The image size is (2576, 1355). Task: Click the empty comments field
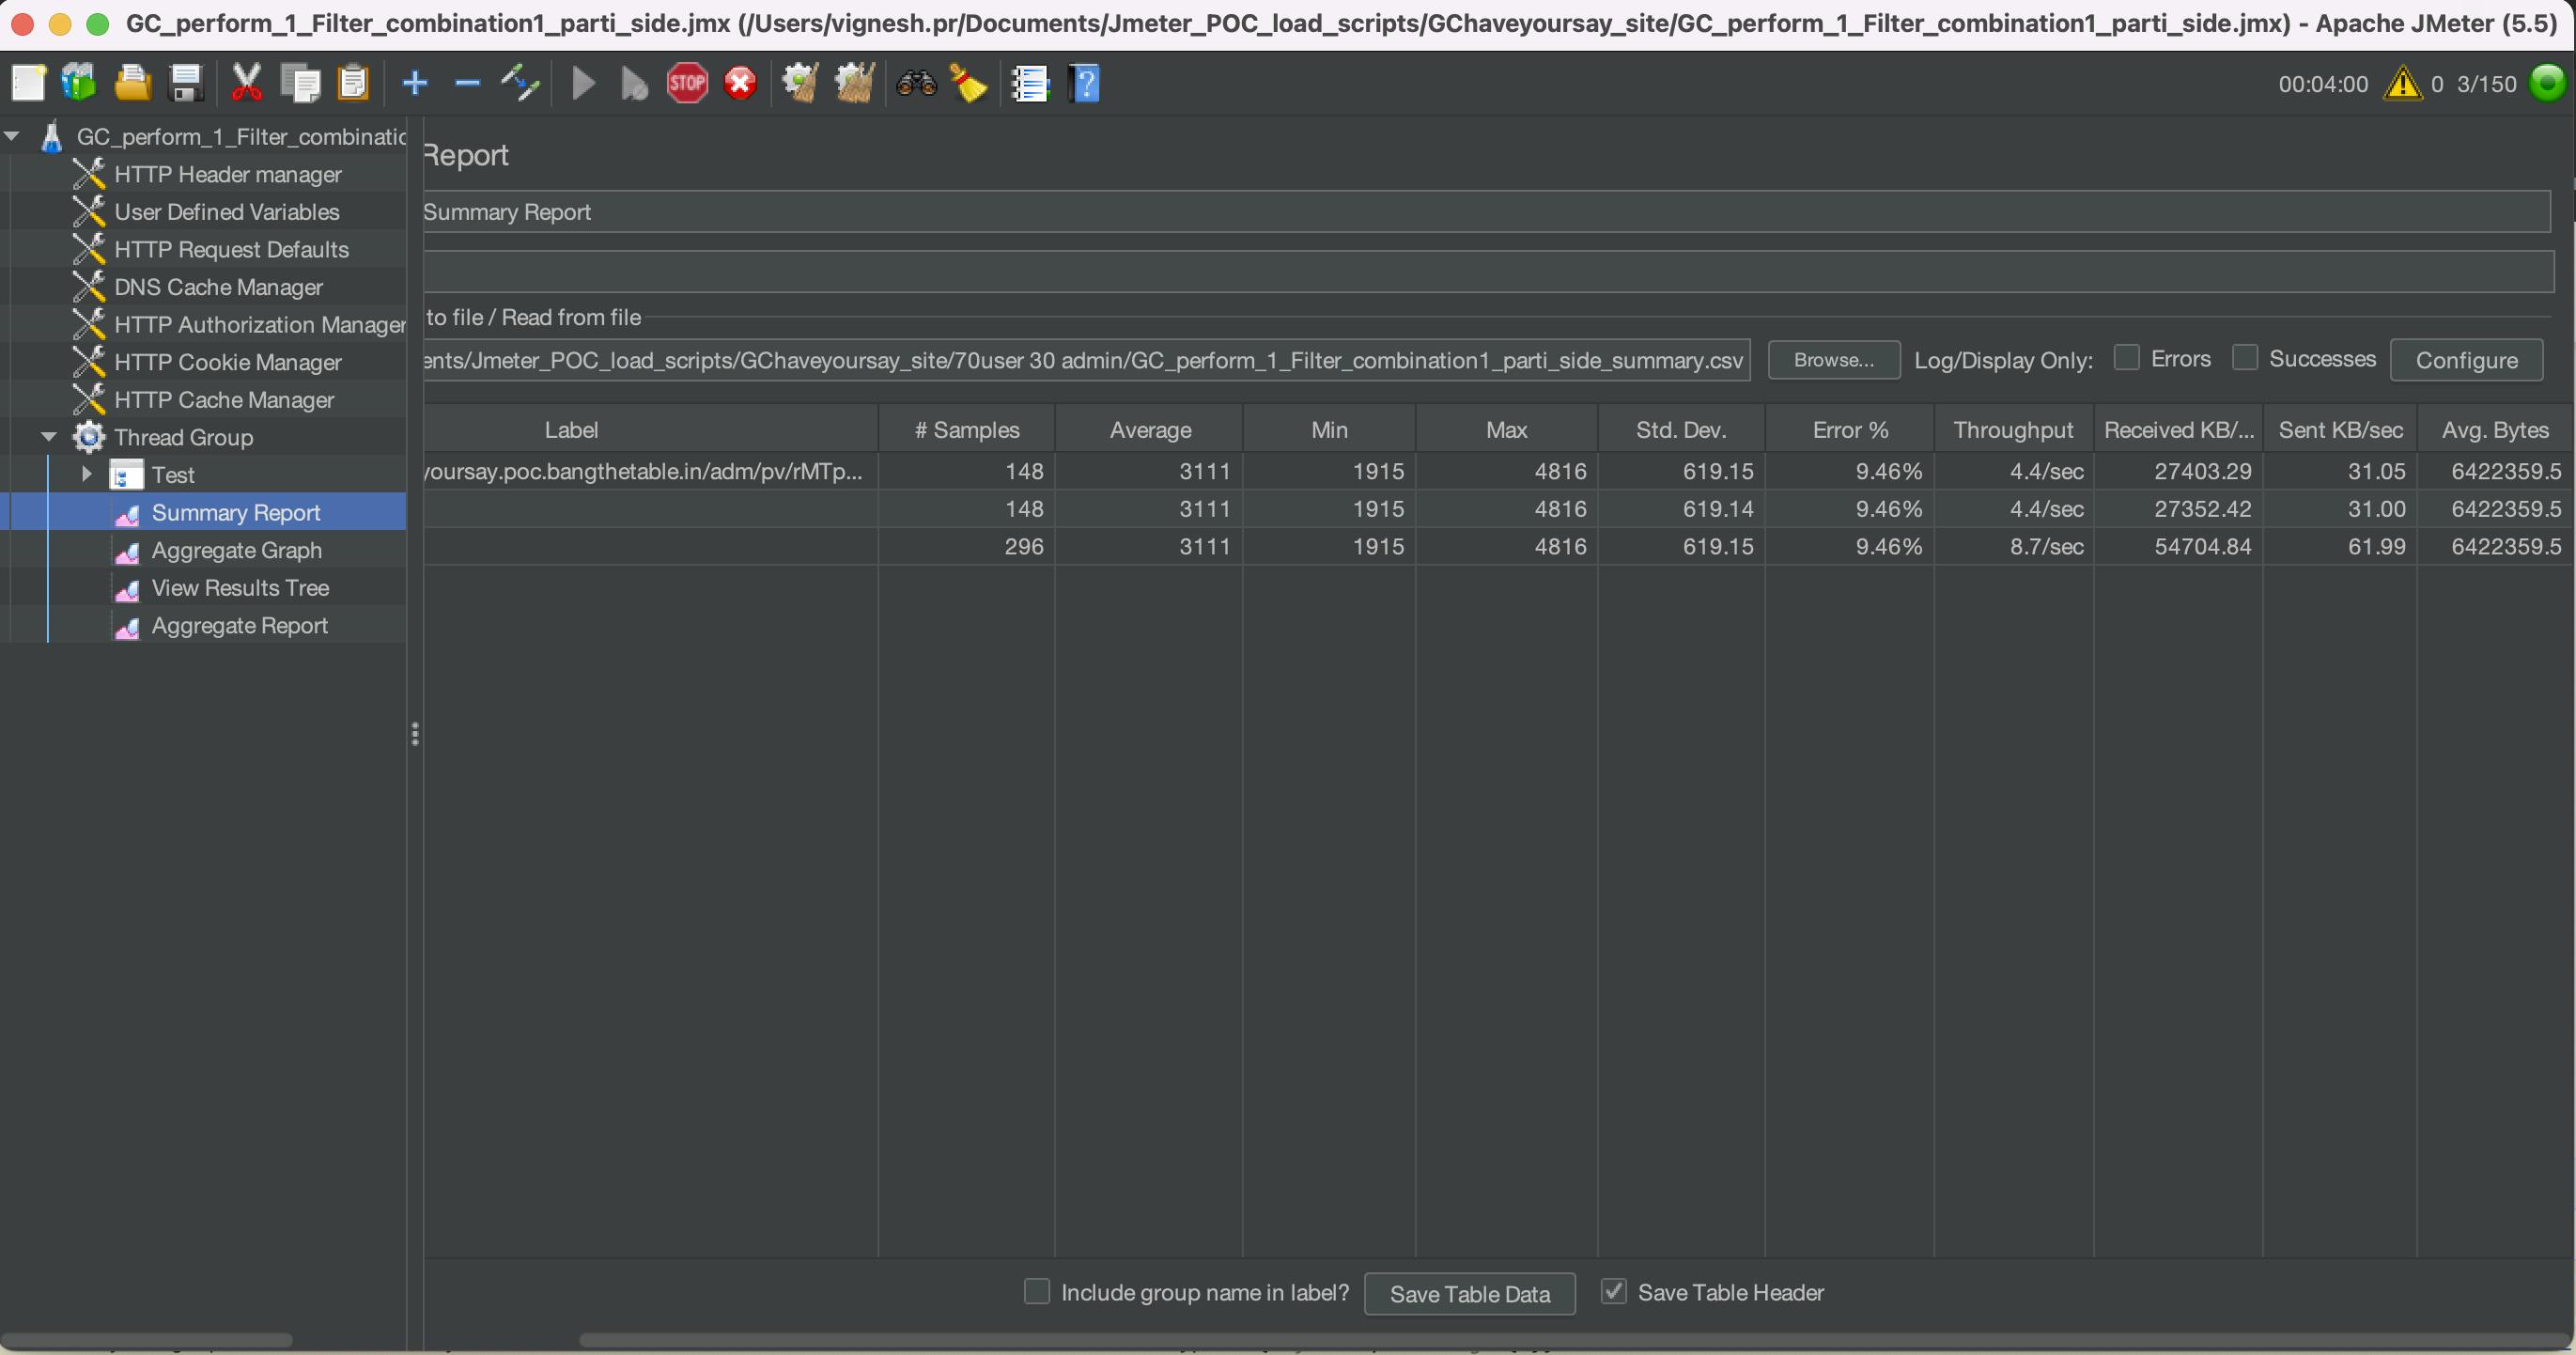click(1488, 272)
